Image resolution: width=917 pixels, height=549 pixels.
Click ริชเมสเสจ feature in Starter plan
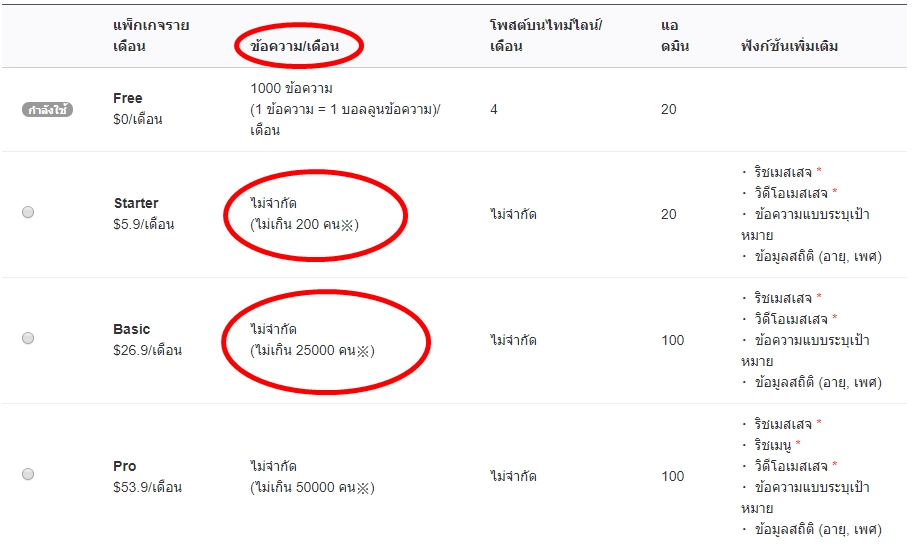pos(780,172)
